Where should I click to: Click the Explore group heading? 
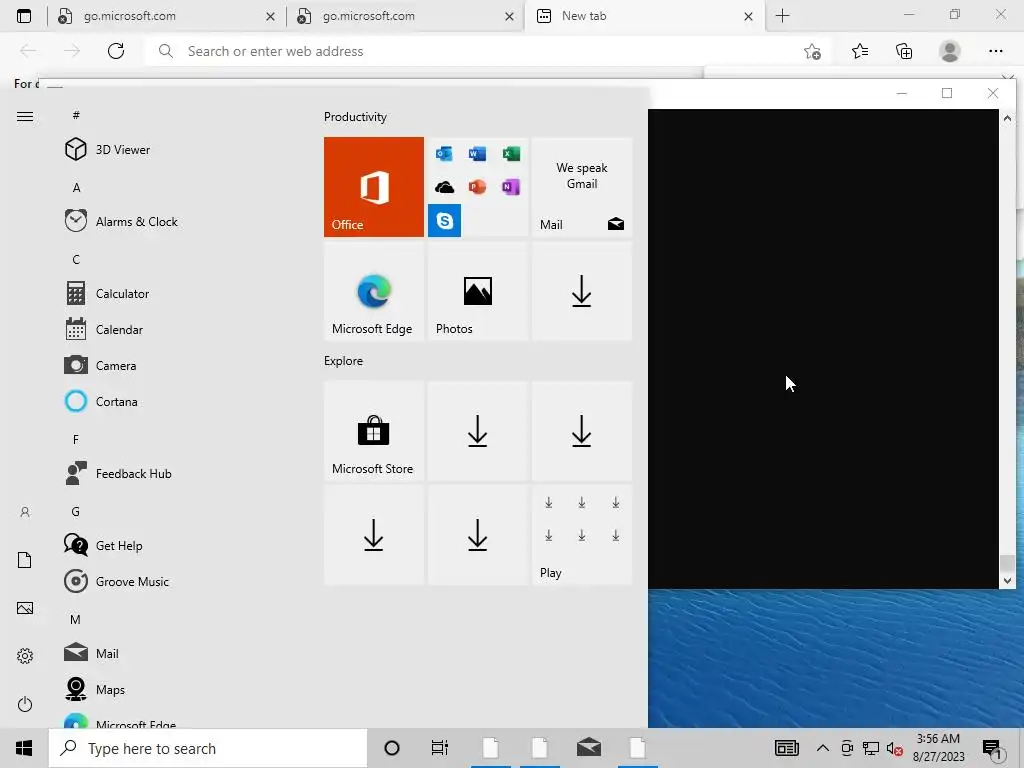point(343,360)
